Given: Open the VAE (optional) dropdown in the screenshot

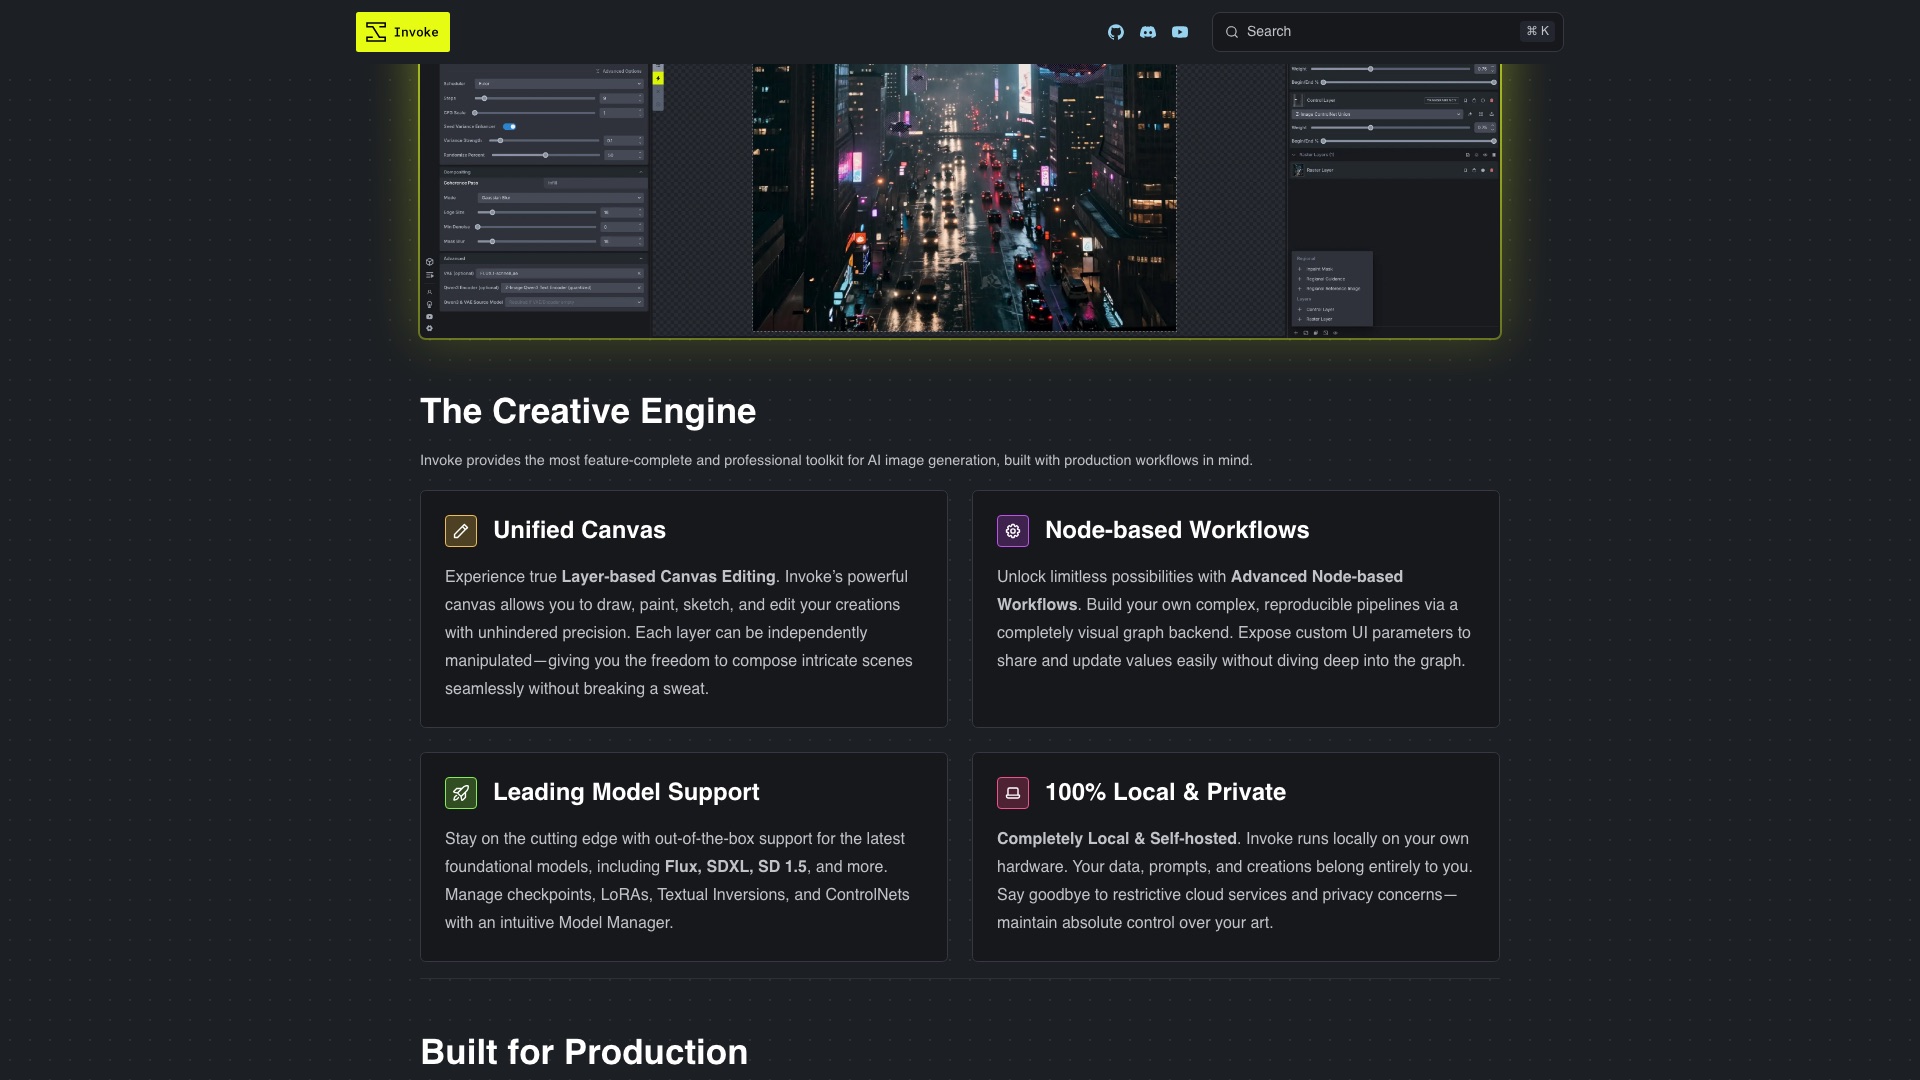Looking at the screenshot, I should pos(560,273).
